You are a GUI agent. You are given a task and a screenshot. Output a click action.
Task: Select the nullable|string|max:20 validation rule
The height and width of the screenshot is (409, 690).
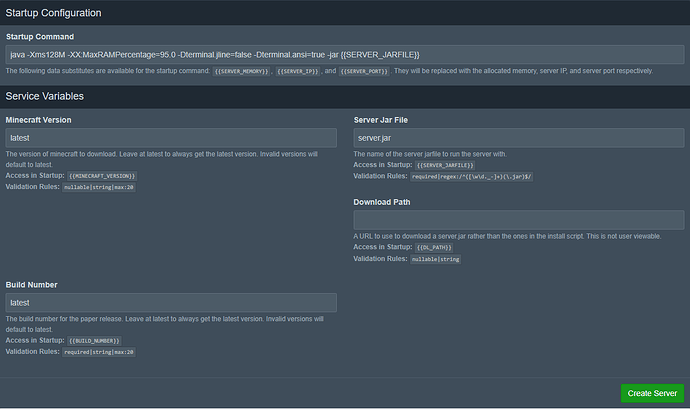(99, 187)
